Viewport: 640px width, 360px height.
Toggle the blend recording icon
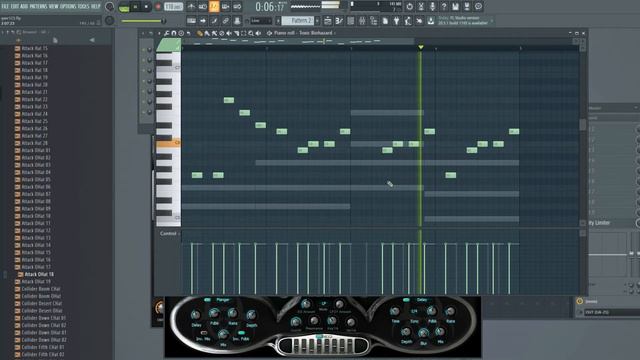pos(225,7)
